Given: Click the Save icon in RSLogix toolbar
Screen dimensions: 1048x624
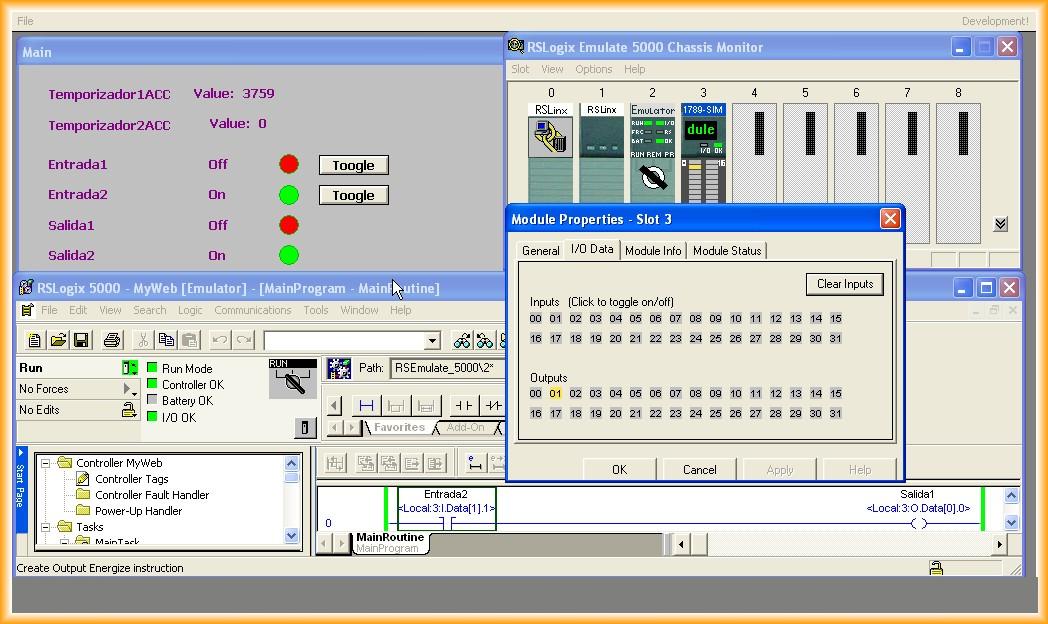Looking at the screenshot, I should [81, 340].
